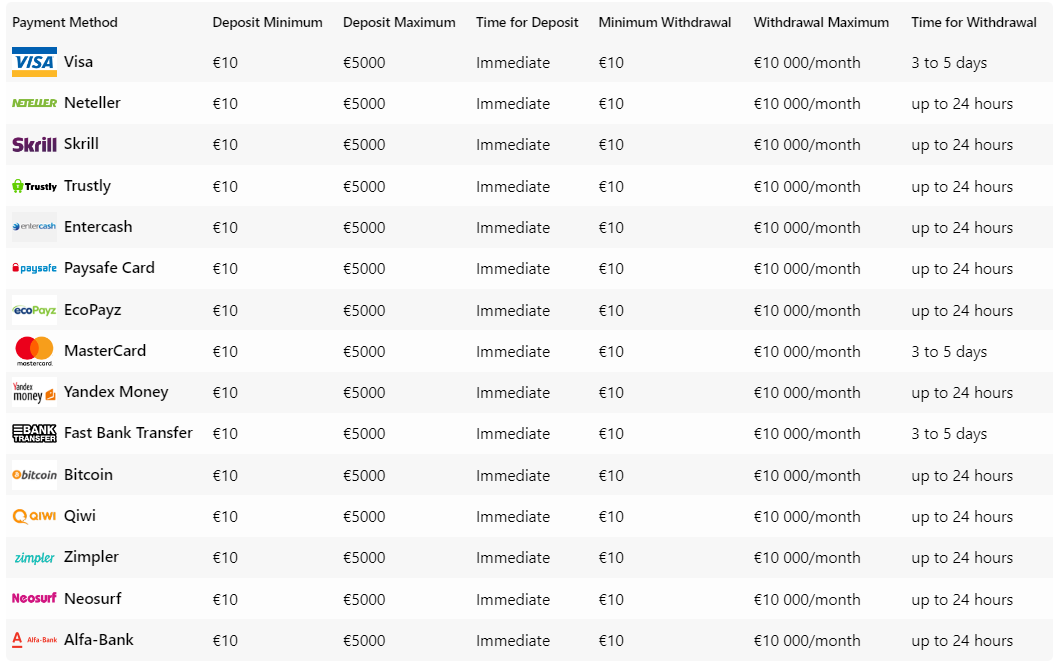Click the green Trustly logo icon
Viewport: 1053px width, 672px height.
pos(34,186)
